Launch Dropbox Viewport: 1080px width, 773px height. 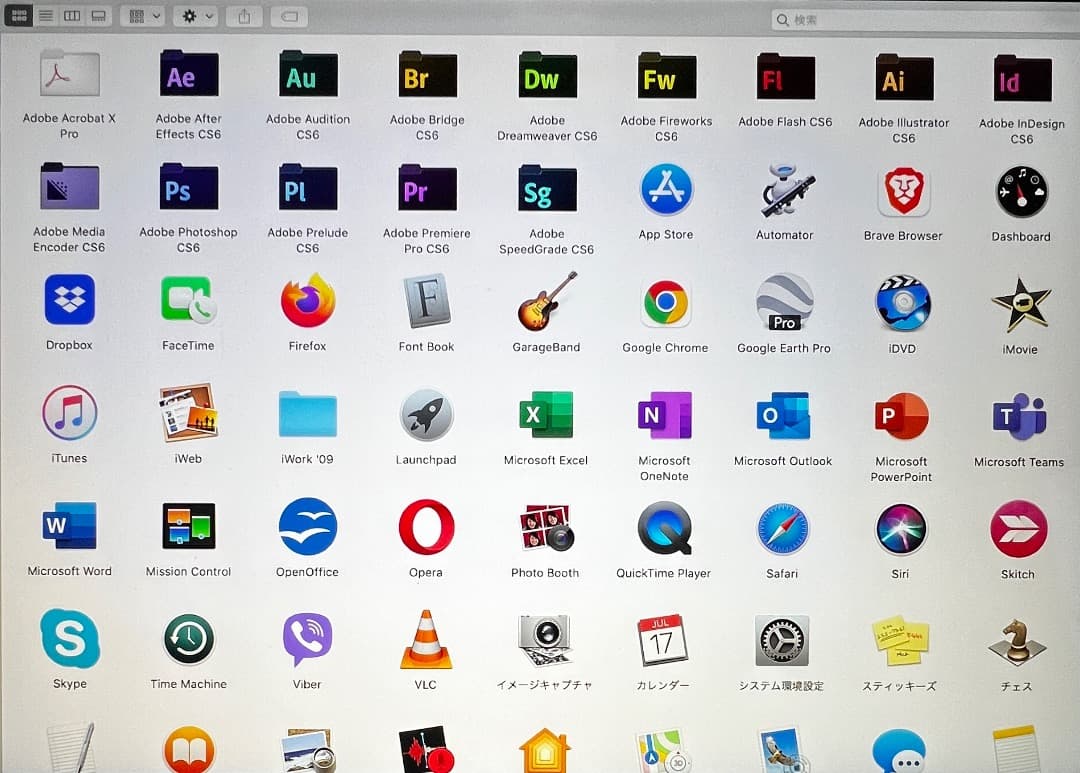pyautogui.click(x=69, y=301)
